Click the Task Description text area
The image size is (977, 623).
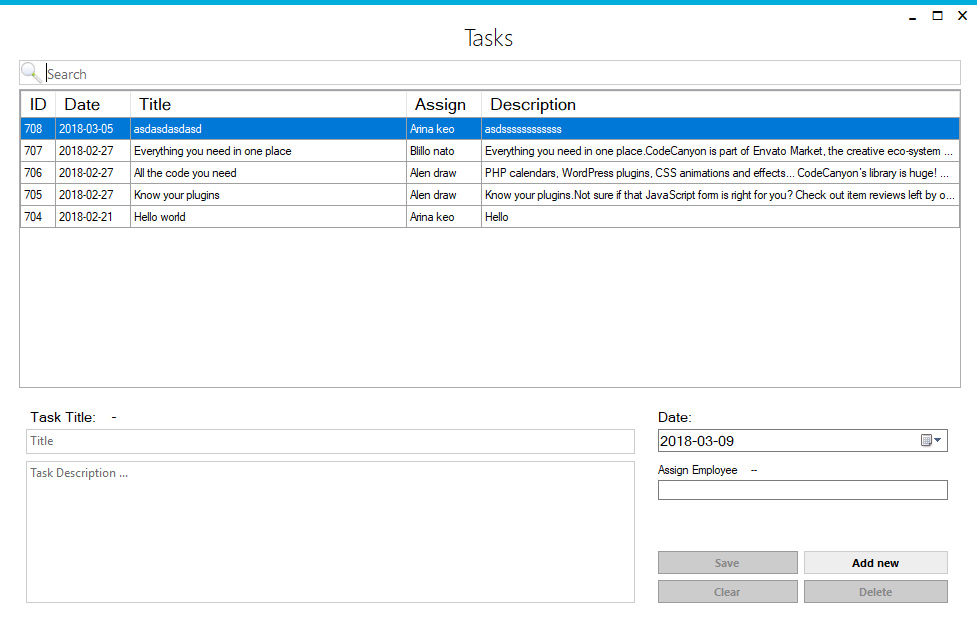click(330, 532)
